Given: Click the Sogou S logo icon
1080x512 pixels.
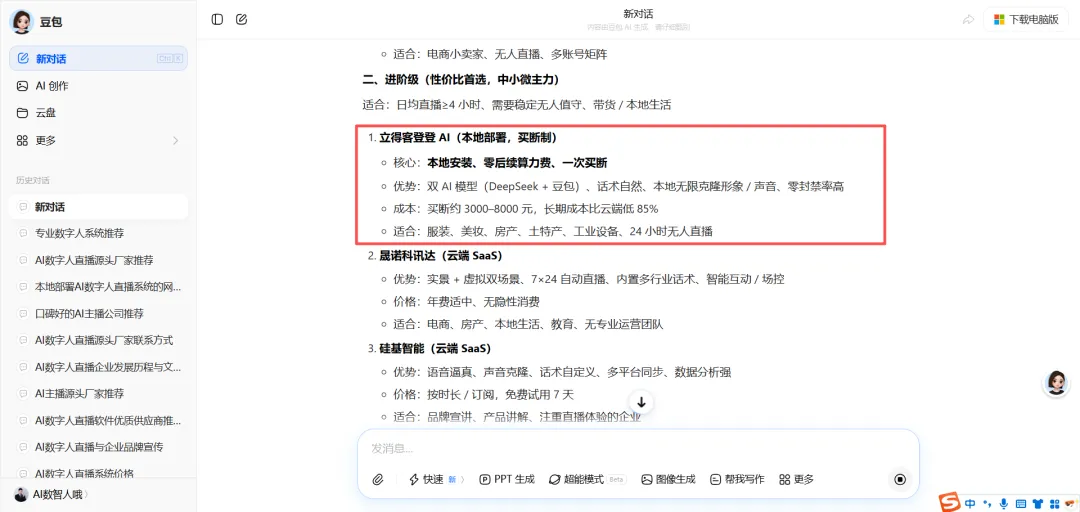Looking at the screenshot, I should pyautogui.click(x=951, y=502).
